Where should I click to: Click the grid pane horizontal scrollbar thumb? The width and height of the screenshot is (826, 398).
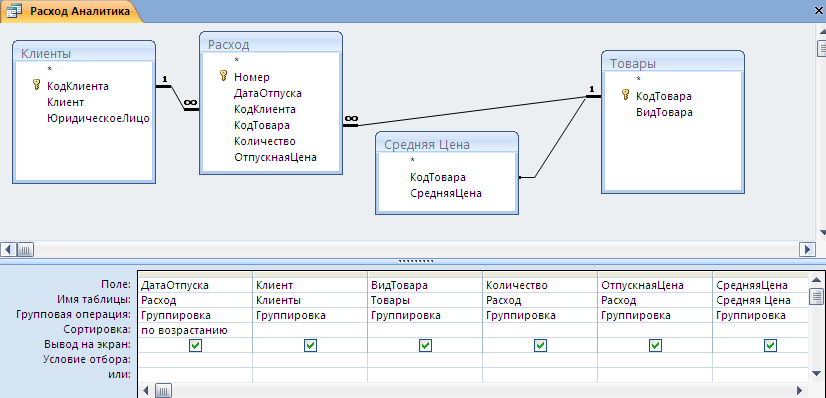163,391
